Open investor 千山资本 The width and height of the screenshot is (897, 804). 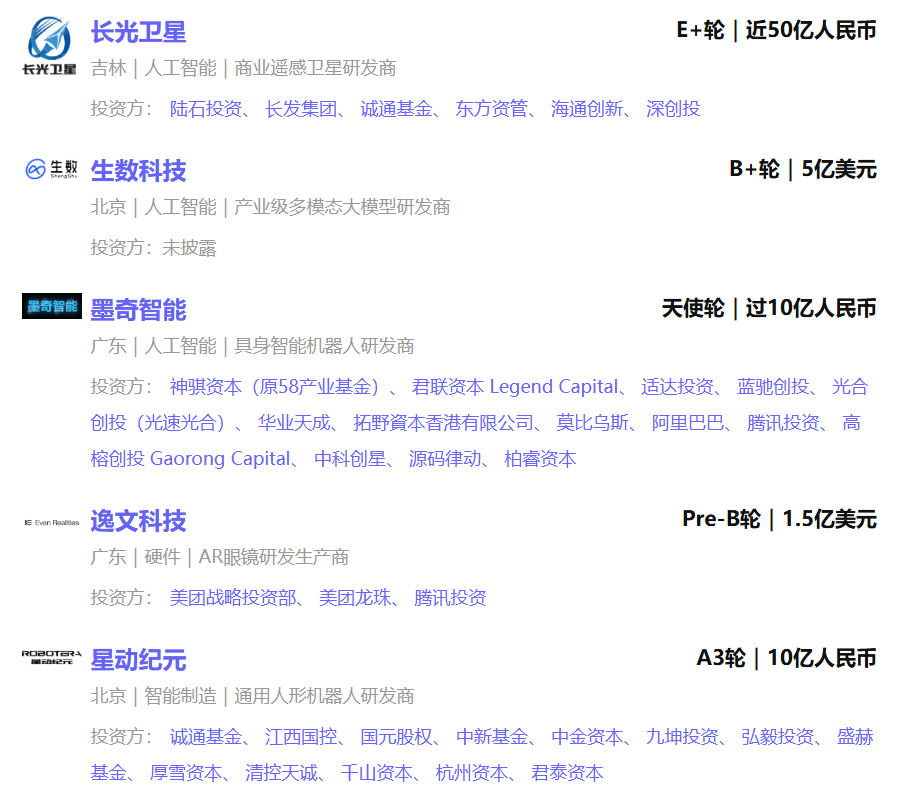pyautogui.click(x=376, y=773)
